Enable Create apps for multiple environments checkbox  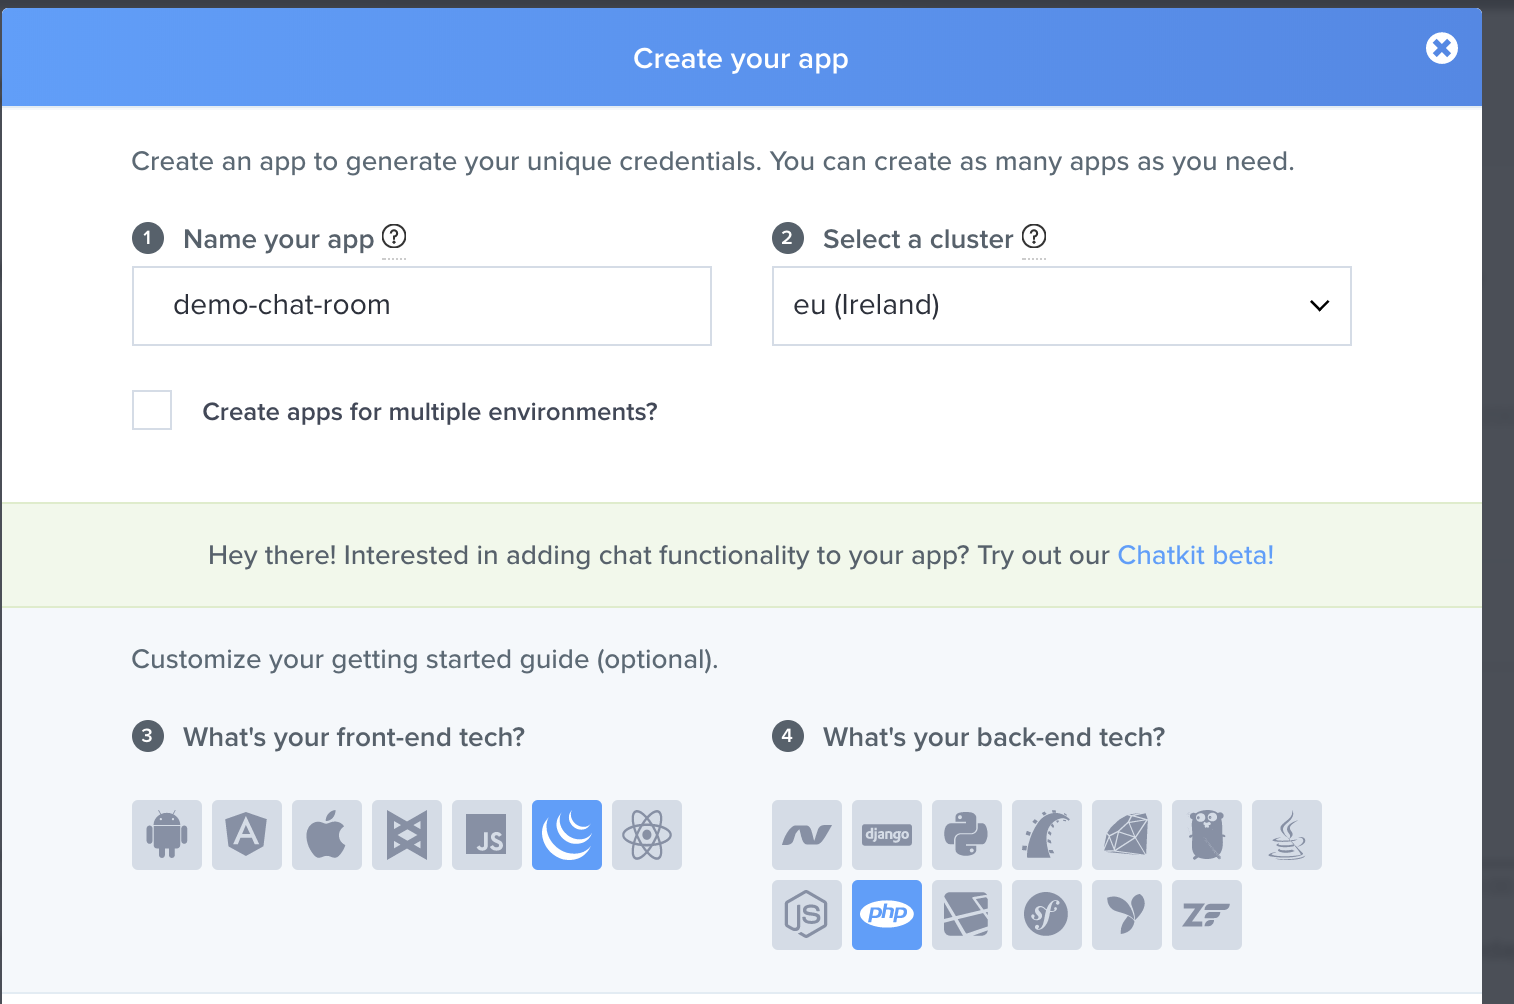152,410
